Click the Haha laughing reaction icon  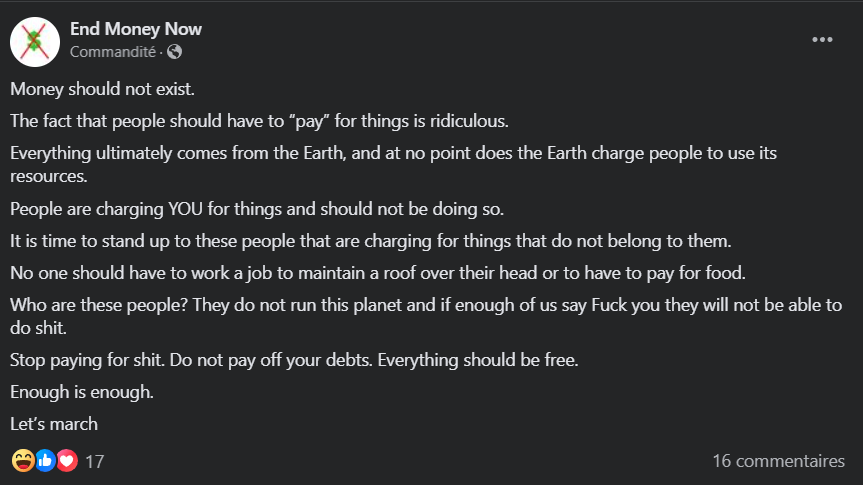tap(23, 461)
